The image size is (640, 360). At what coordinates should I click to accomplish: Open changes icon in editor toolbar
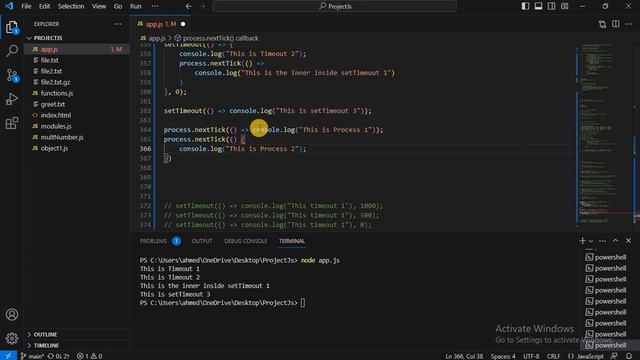pyautogui.click(x=602, y=24)
